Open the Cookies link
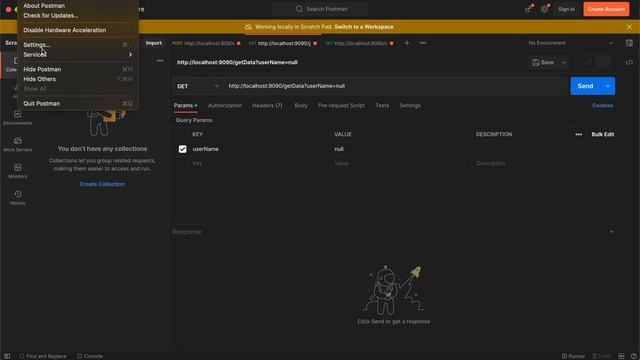Image resolution: width=640 pixels, height=360 pixels. click(x=602, y=105)
